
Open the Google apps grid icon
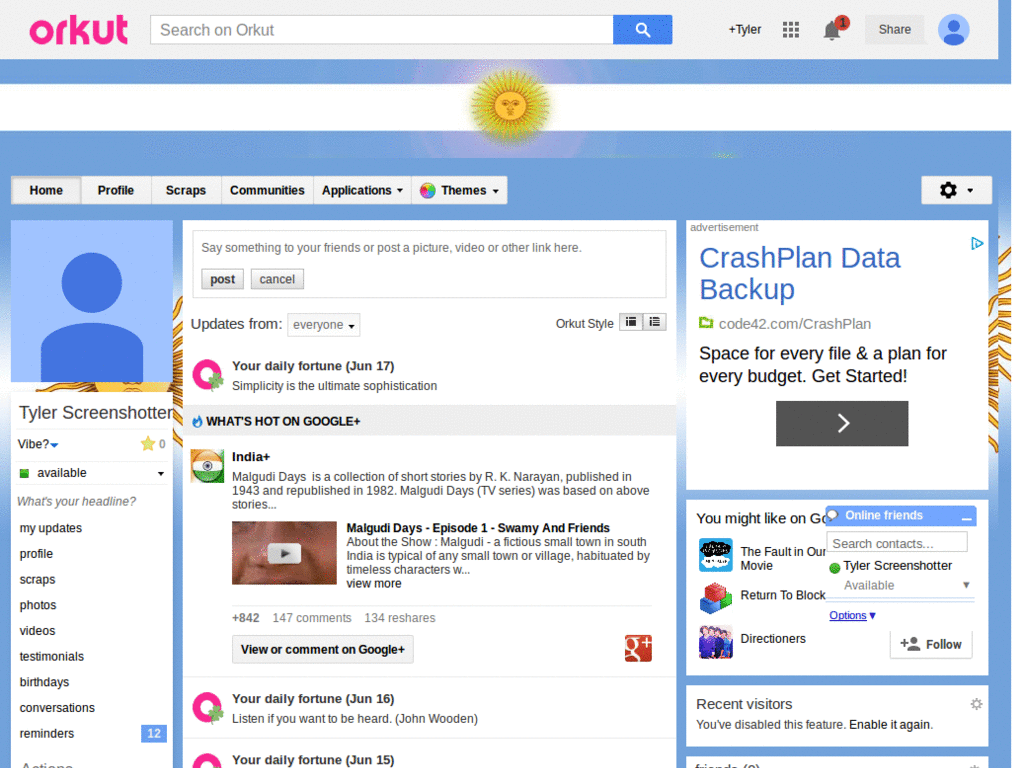click(x=791, y=29)
